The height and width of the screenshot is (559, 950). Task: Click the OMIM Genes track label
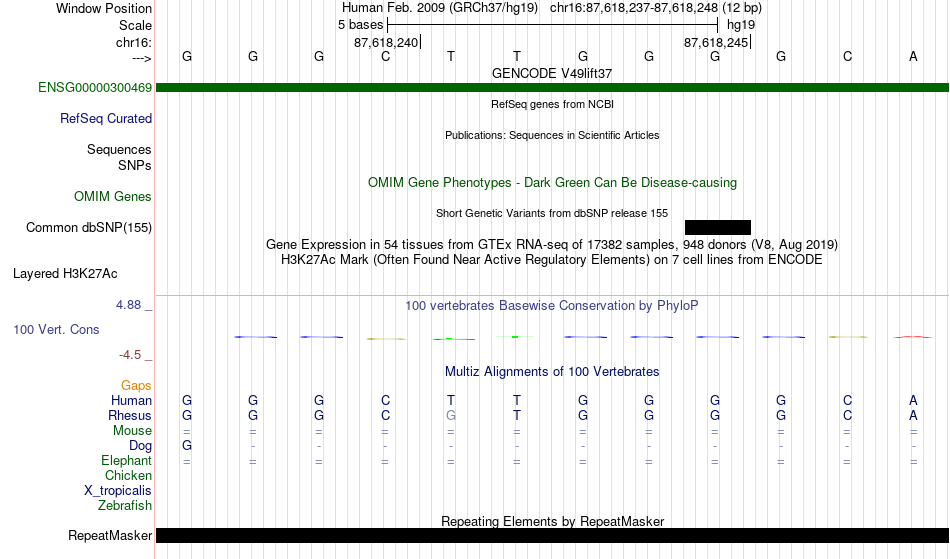pos(112,196)
